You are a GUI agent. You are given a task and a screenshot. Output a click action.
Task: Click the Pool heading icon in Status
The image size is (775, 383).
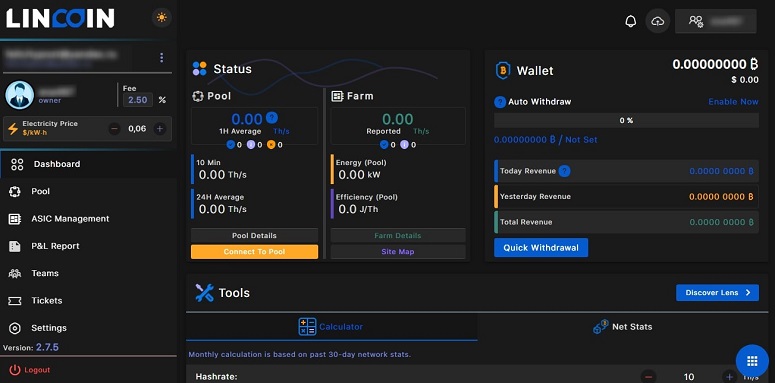click(x=198, y=96)
